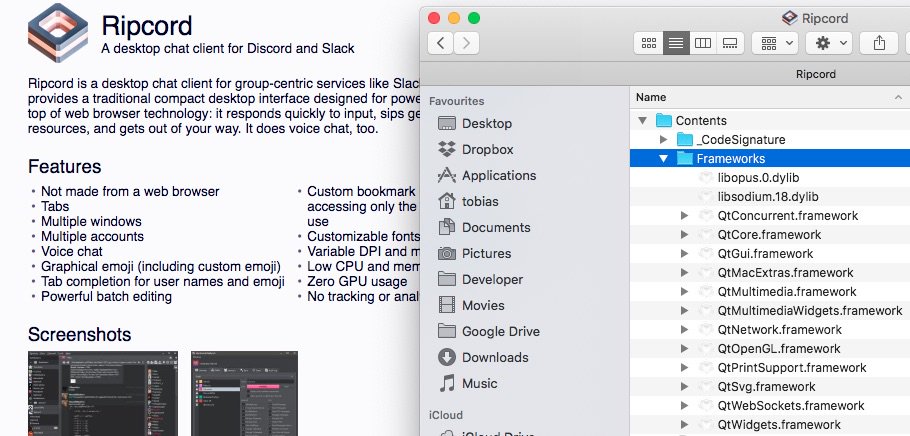This screenshot has width=910, height=436.
Task: Expand QtMultimedia.framework
Action: 684,291
